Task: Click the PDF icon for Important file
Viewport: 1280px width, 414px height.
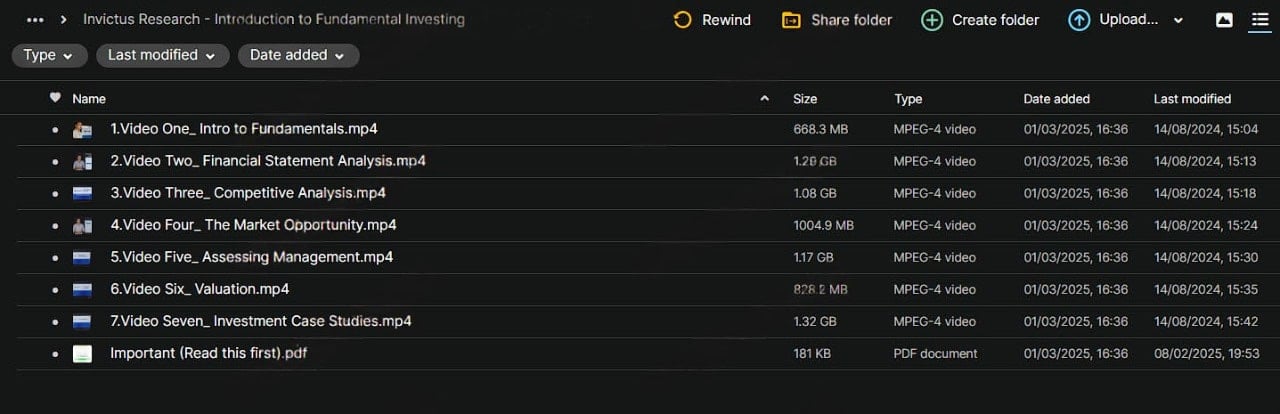Action: coord(82,354)
